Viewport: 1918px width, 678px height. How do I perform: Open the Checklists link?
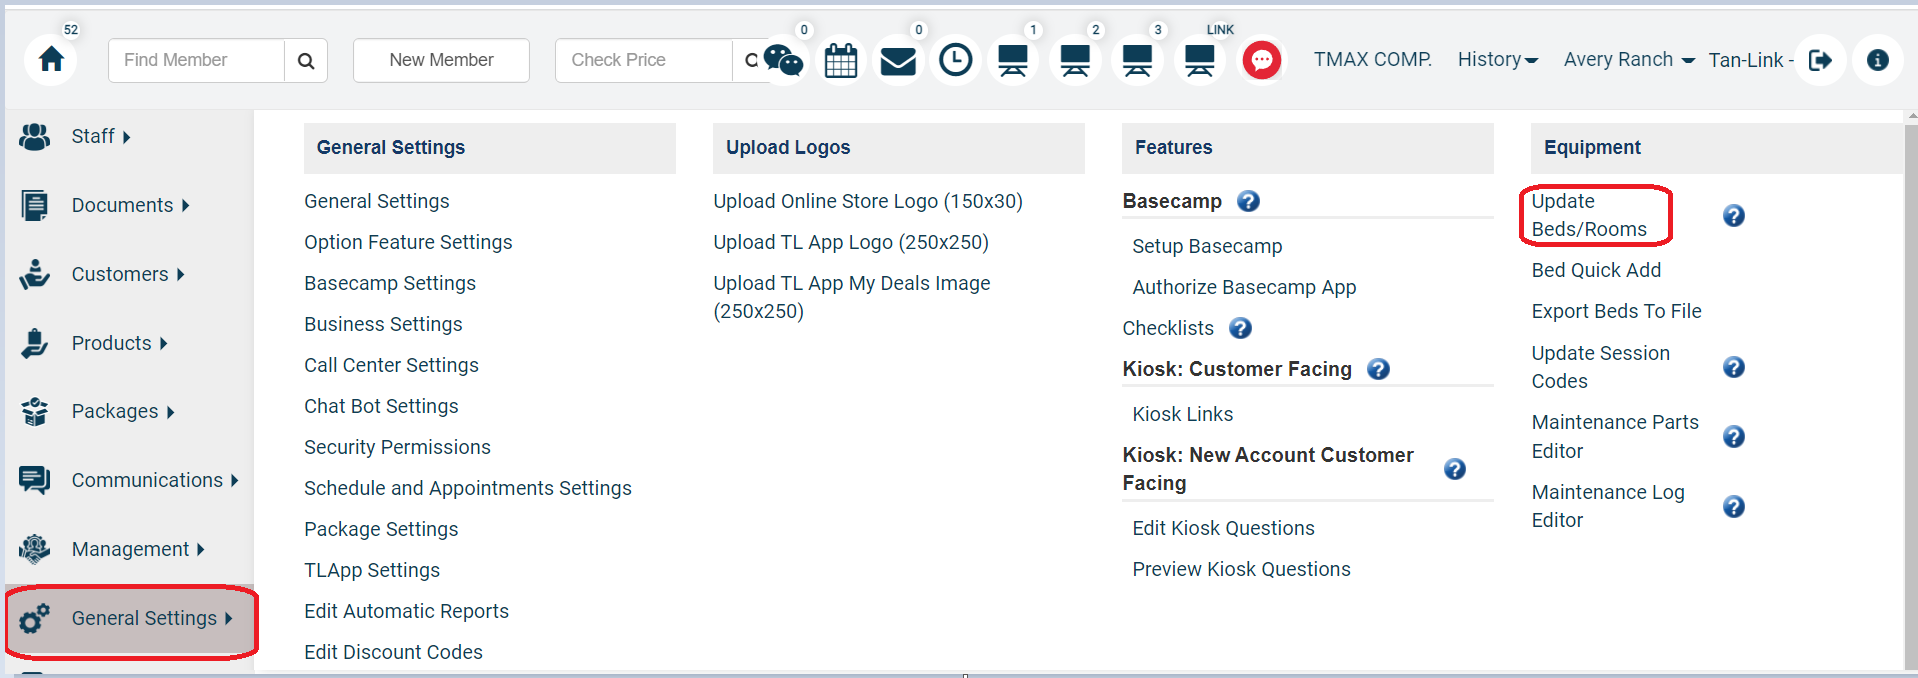tap(1168, 329)
